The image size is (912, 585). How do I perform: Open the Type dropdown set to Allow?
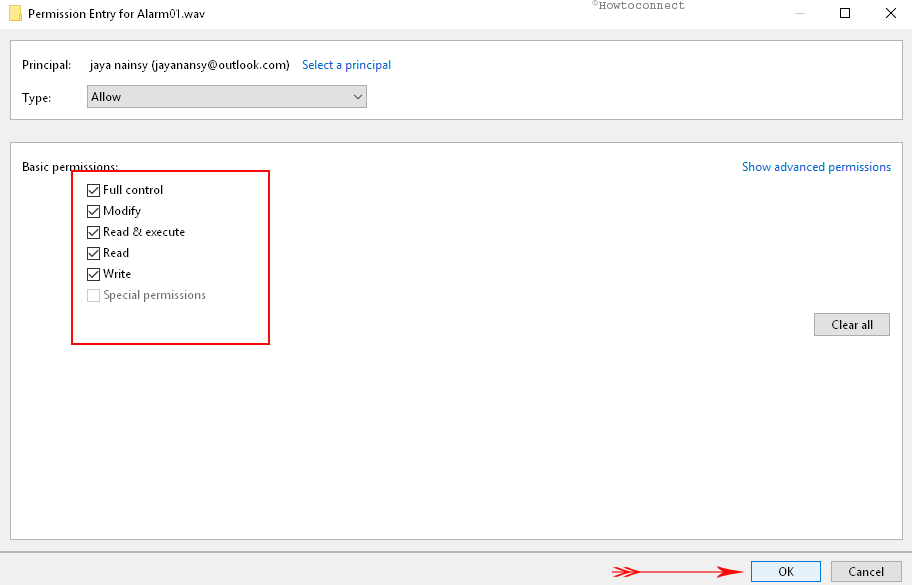point(227,97)
